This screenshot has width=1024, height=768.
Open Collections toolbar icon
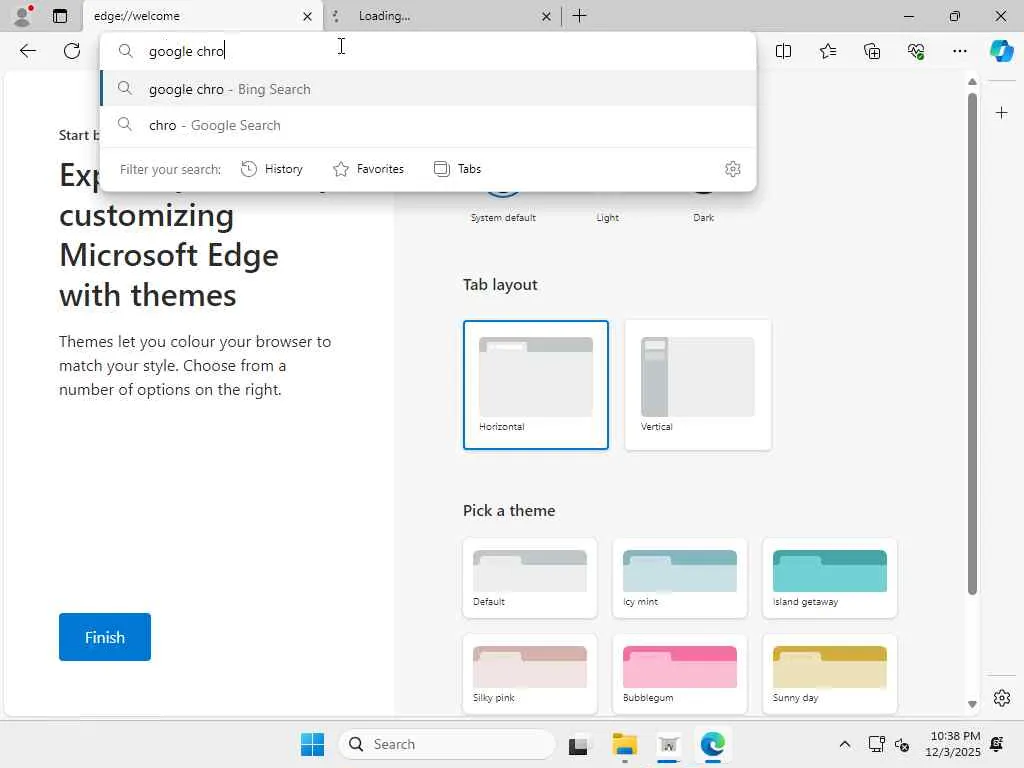coord(872,51)
